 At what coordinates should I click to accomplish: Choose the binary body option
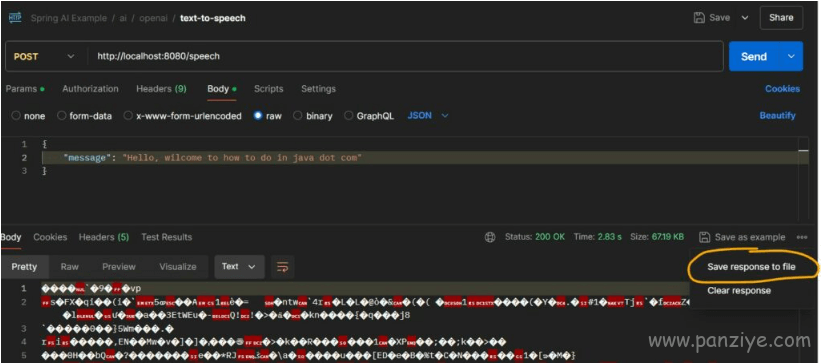[297, 116]
